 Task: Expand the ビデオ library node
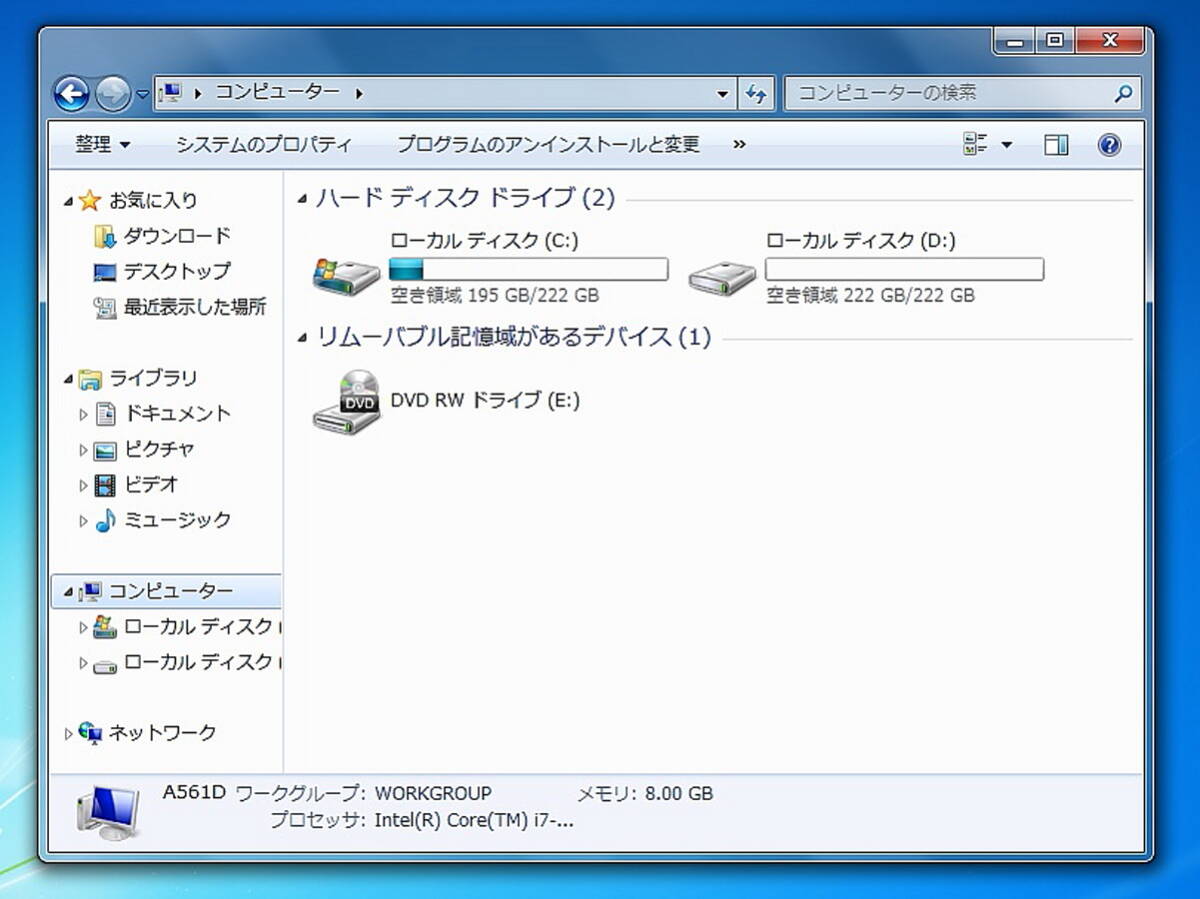coord(84,485)
